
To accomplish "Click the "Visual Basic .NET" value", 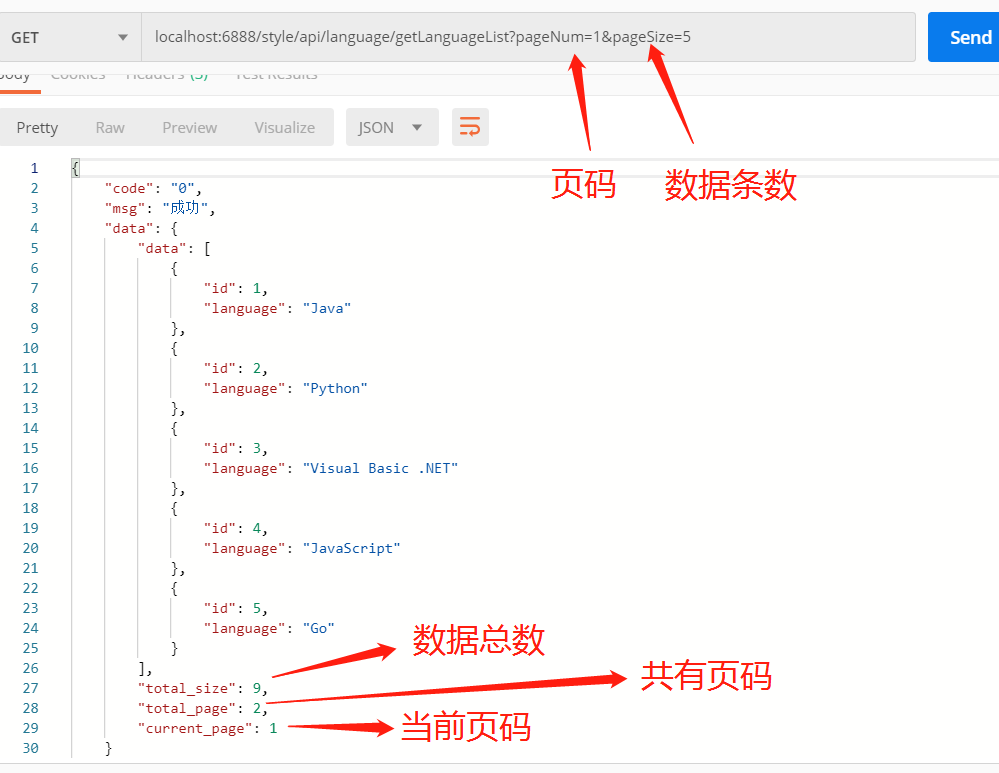I will [380, 468].
